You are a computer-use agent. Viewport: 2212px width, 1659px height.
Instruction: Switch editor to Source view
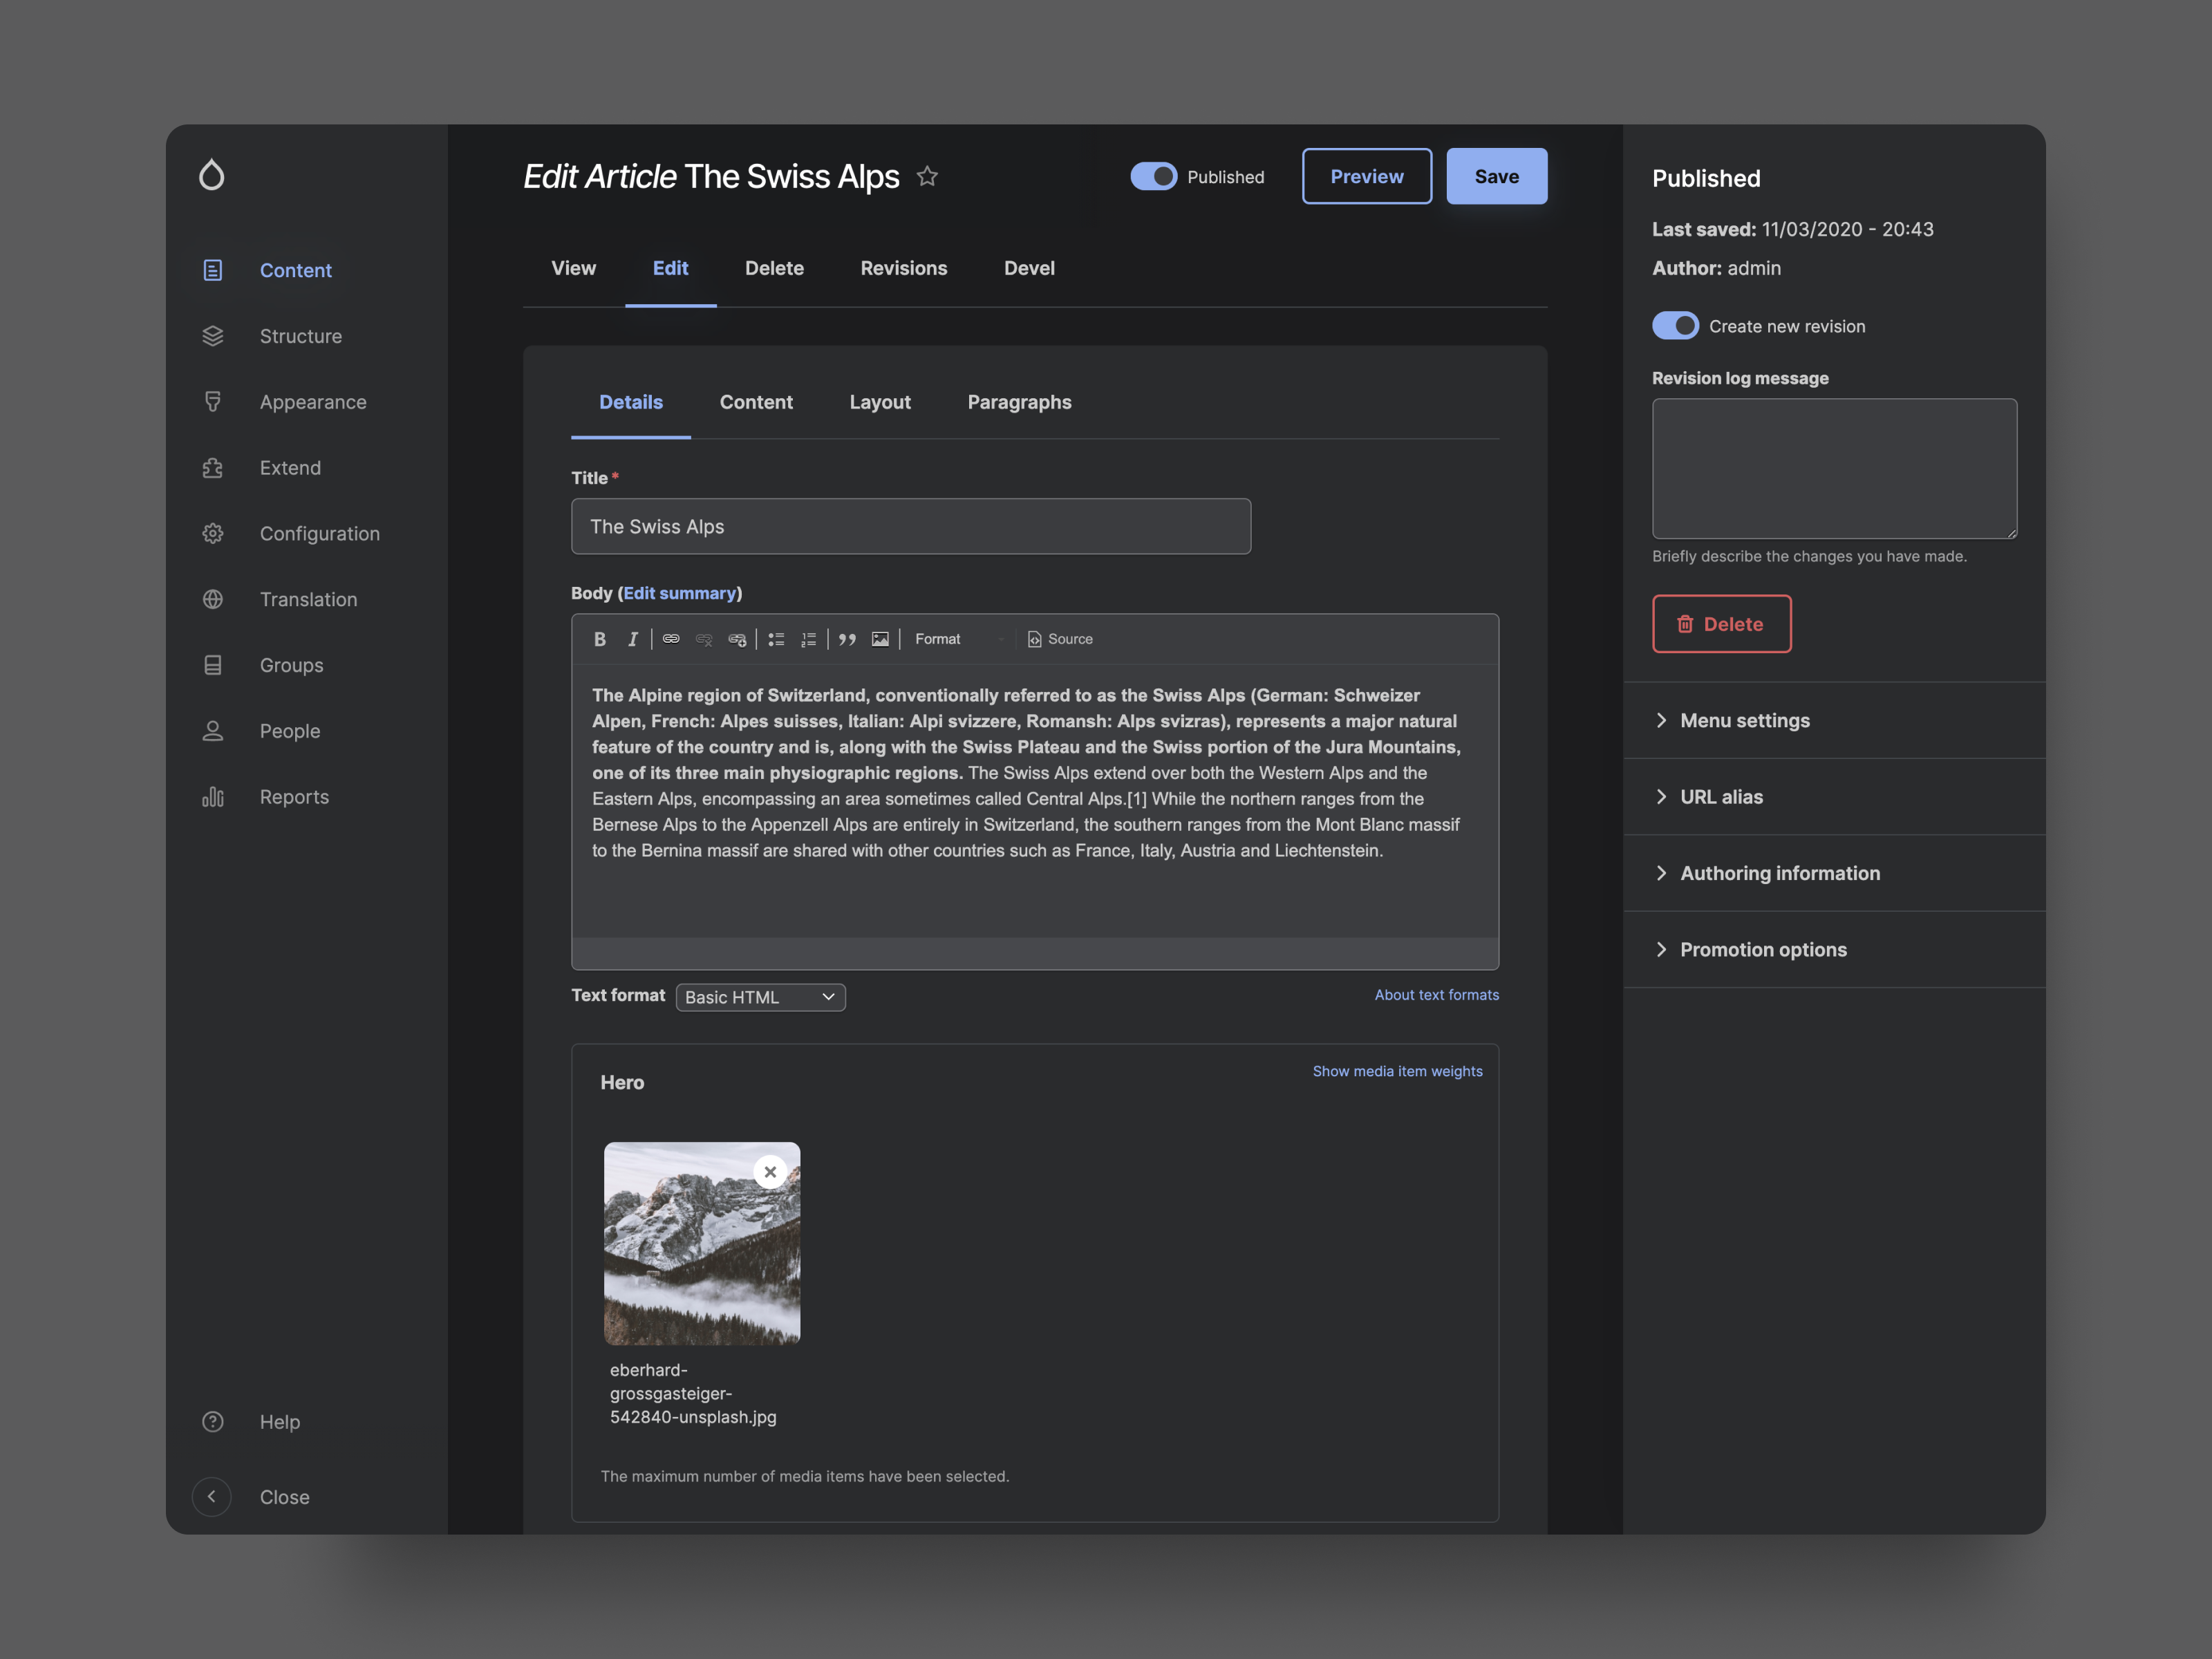1060,639
